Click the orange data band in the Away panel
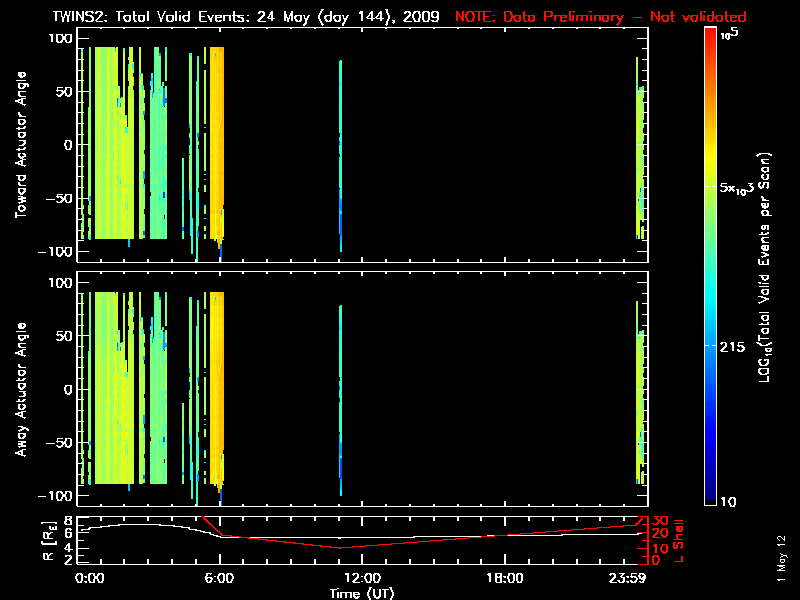This screenshot has height=600, width=800. [x=217, y=385]
